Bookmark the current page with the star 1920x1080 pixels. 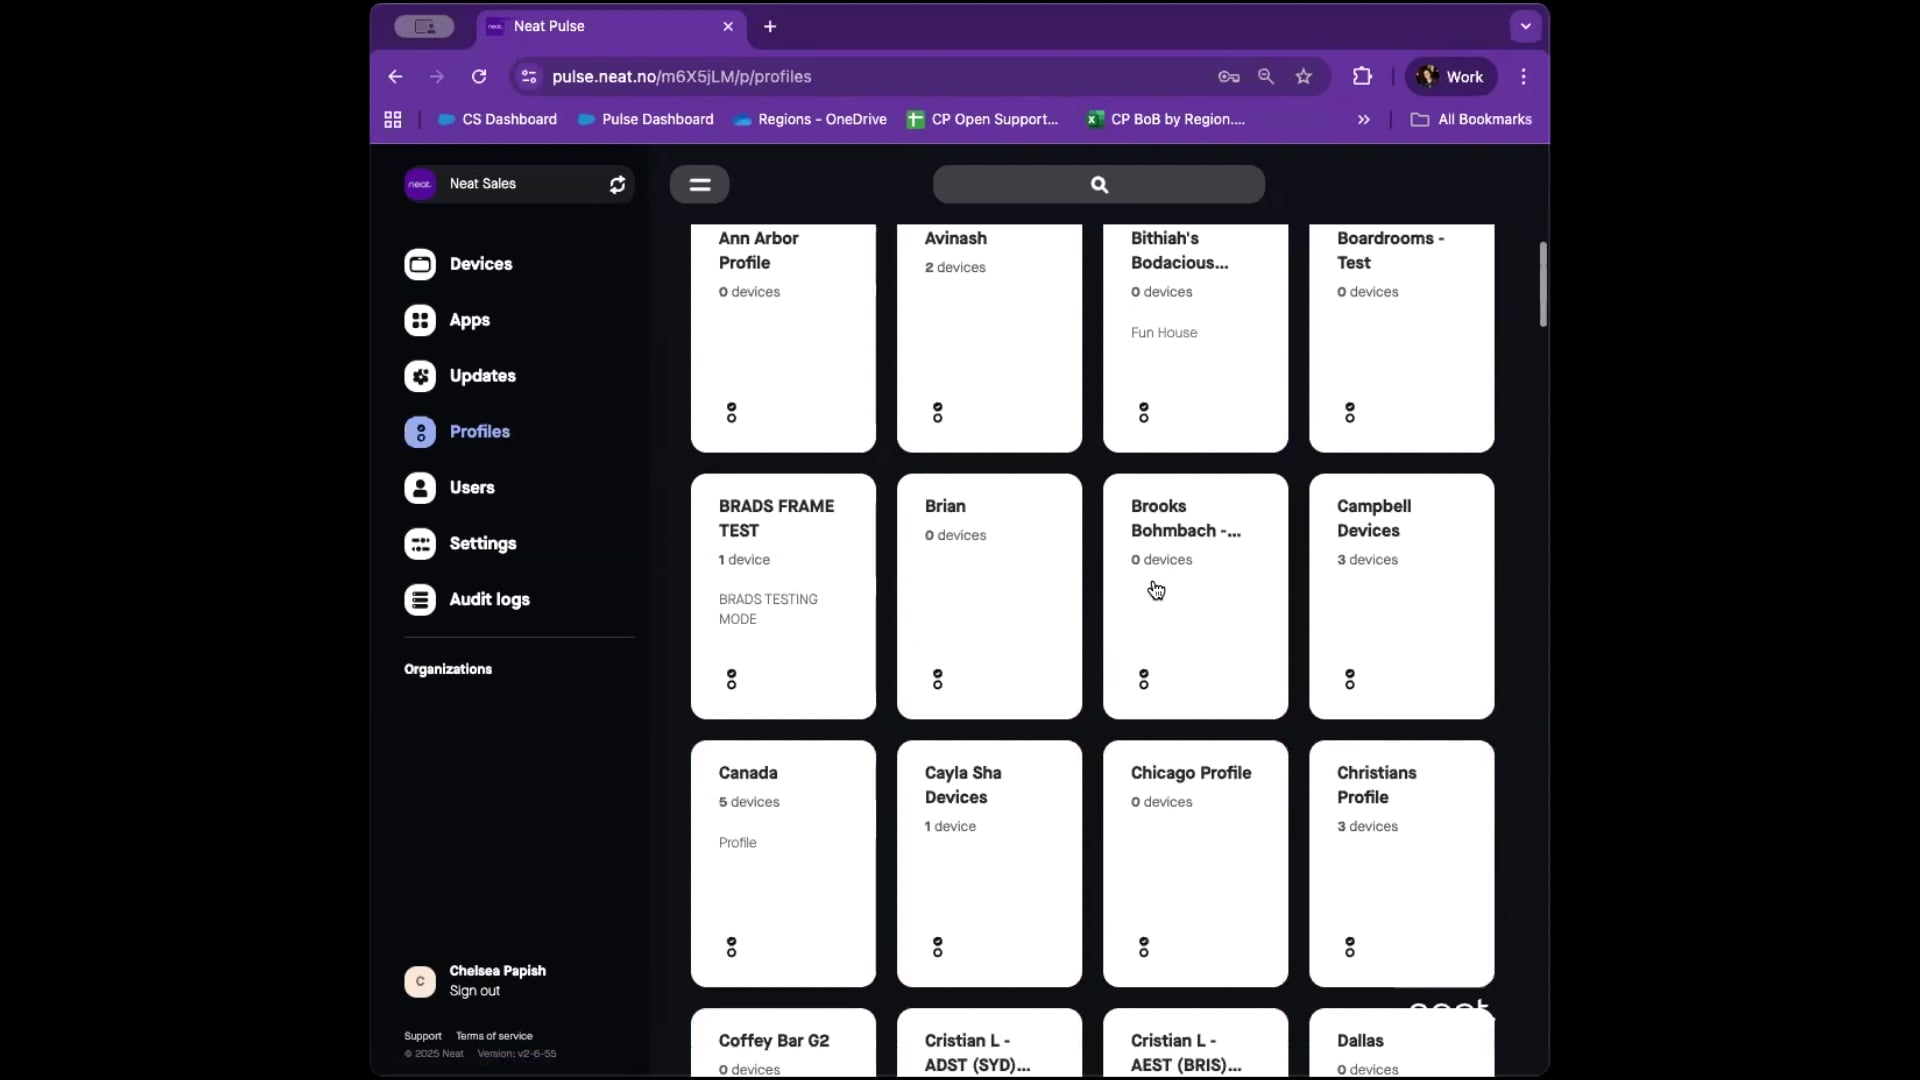coord(1303,76)
